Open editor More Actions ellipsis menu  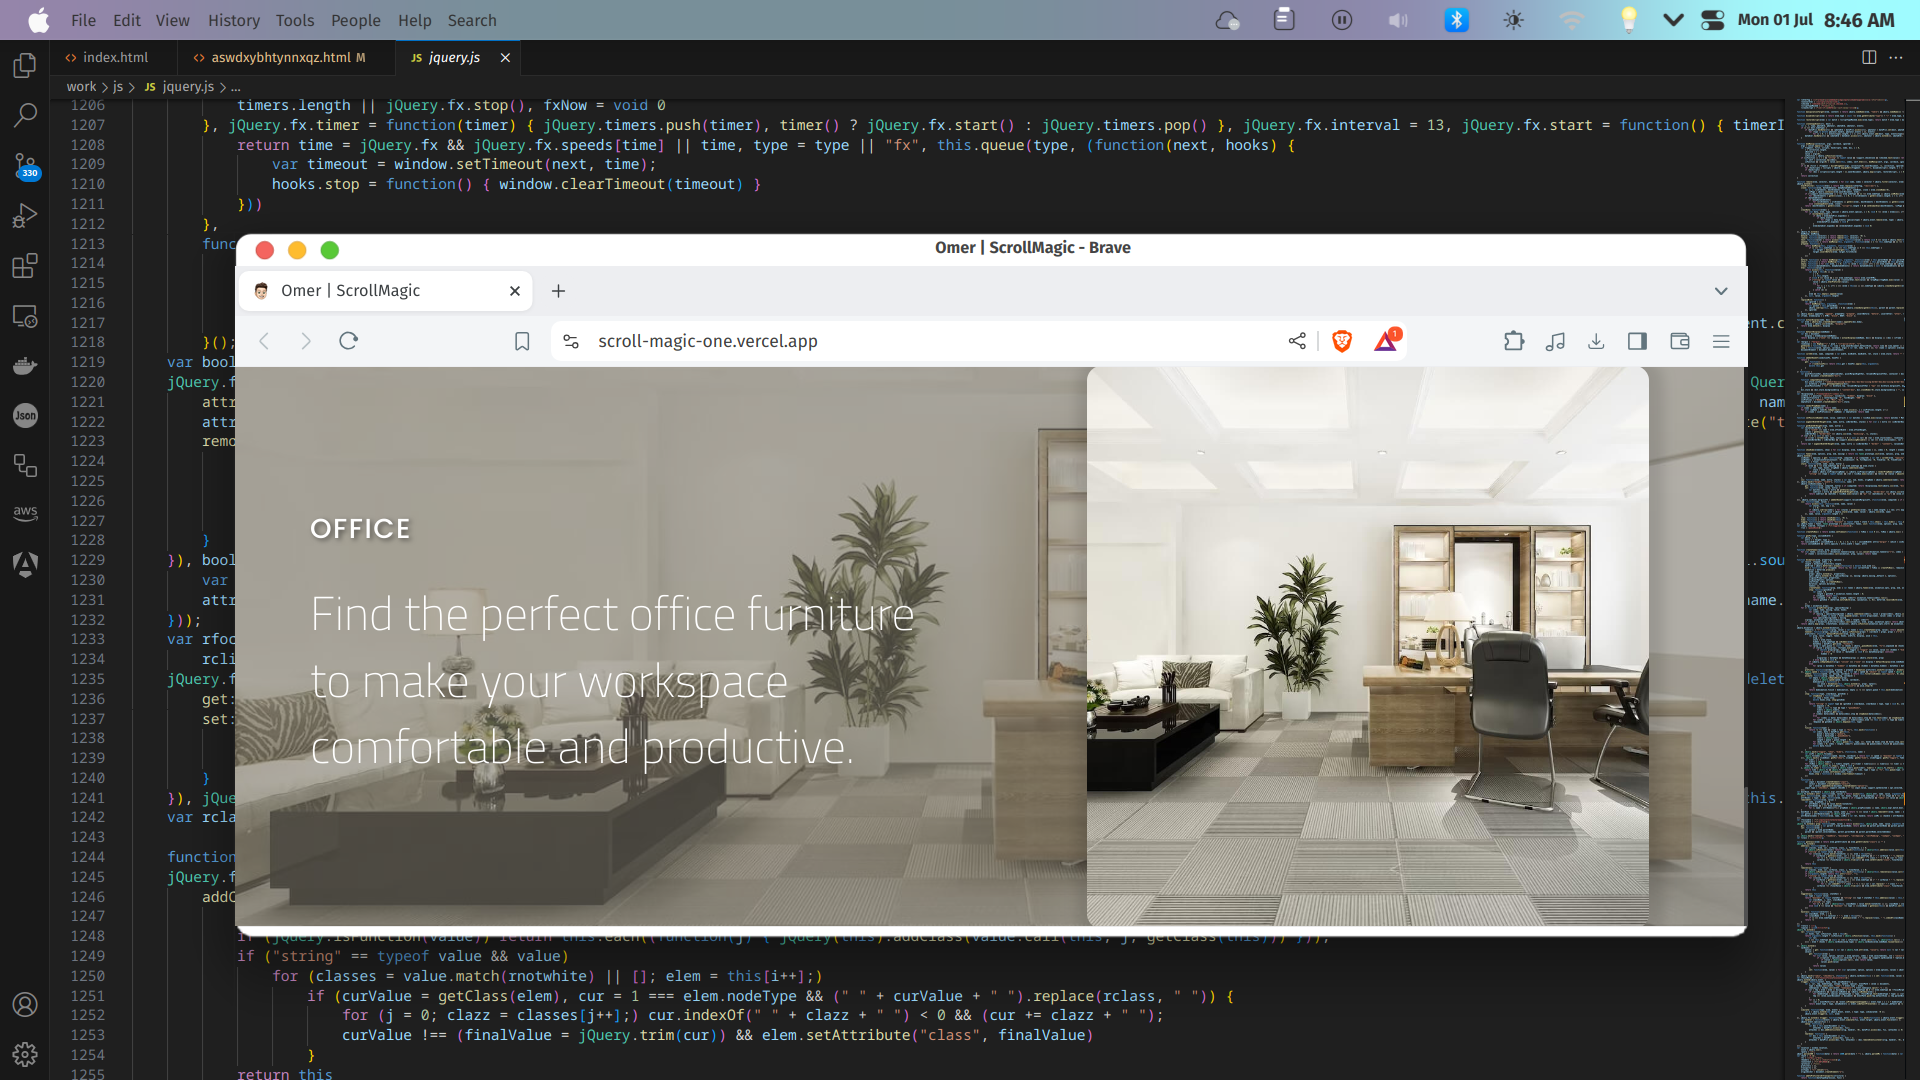[1896, 57]
